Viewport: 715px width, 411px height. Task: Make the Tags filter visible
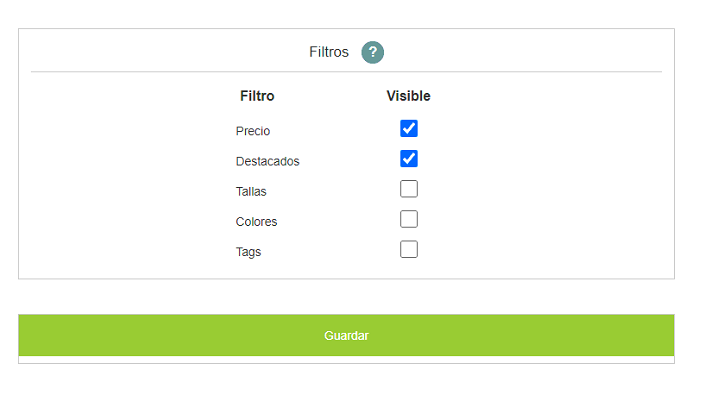[x=409, y=250]
